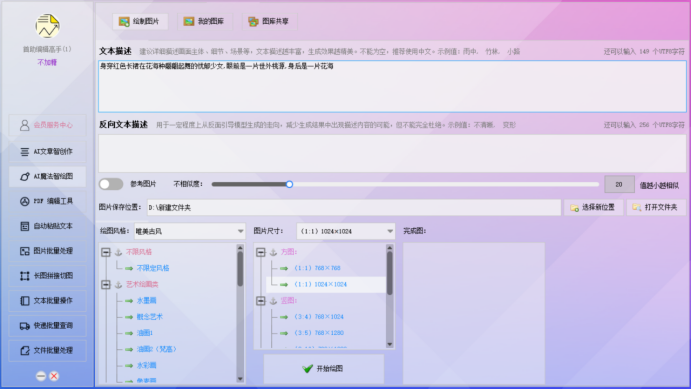Click the 打开文件夹 button
692x389 pixels.
click(x=656, y=208)
